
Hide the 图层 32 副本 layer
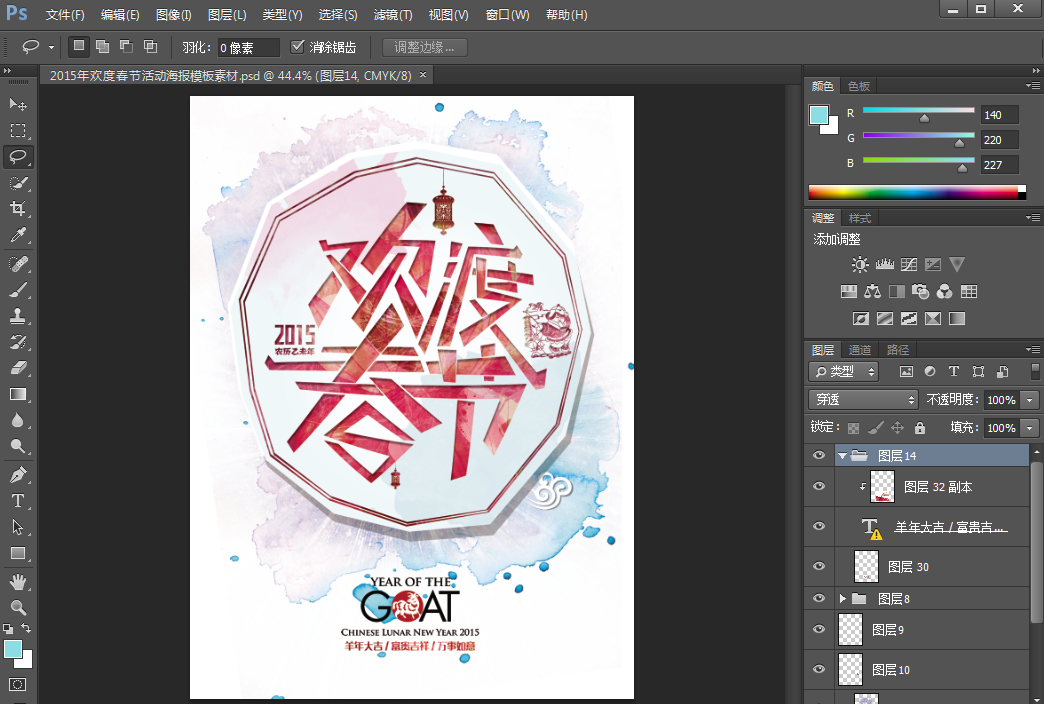click(x=819, y=486)
